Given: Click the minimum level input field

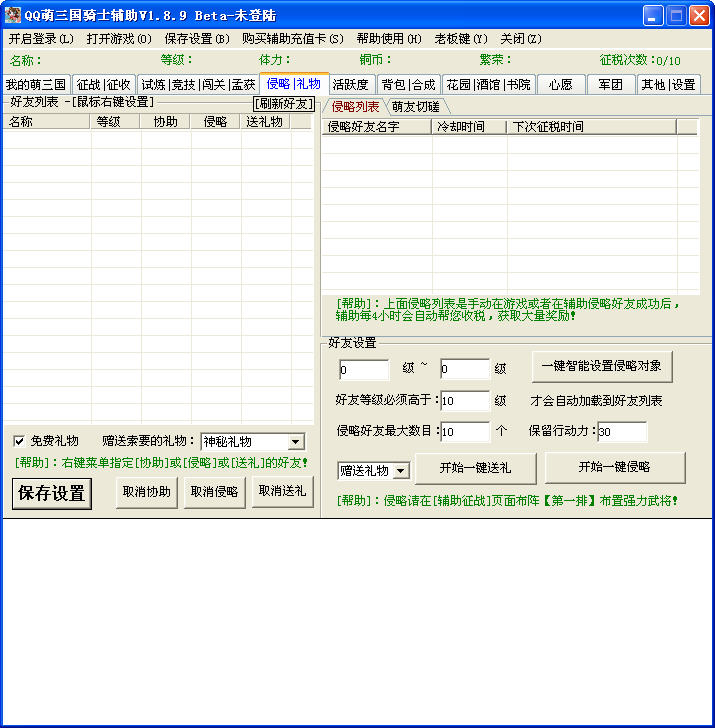Looking at the screenshot, I should tap(364, 370).
